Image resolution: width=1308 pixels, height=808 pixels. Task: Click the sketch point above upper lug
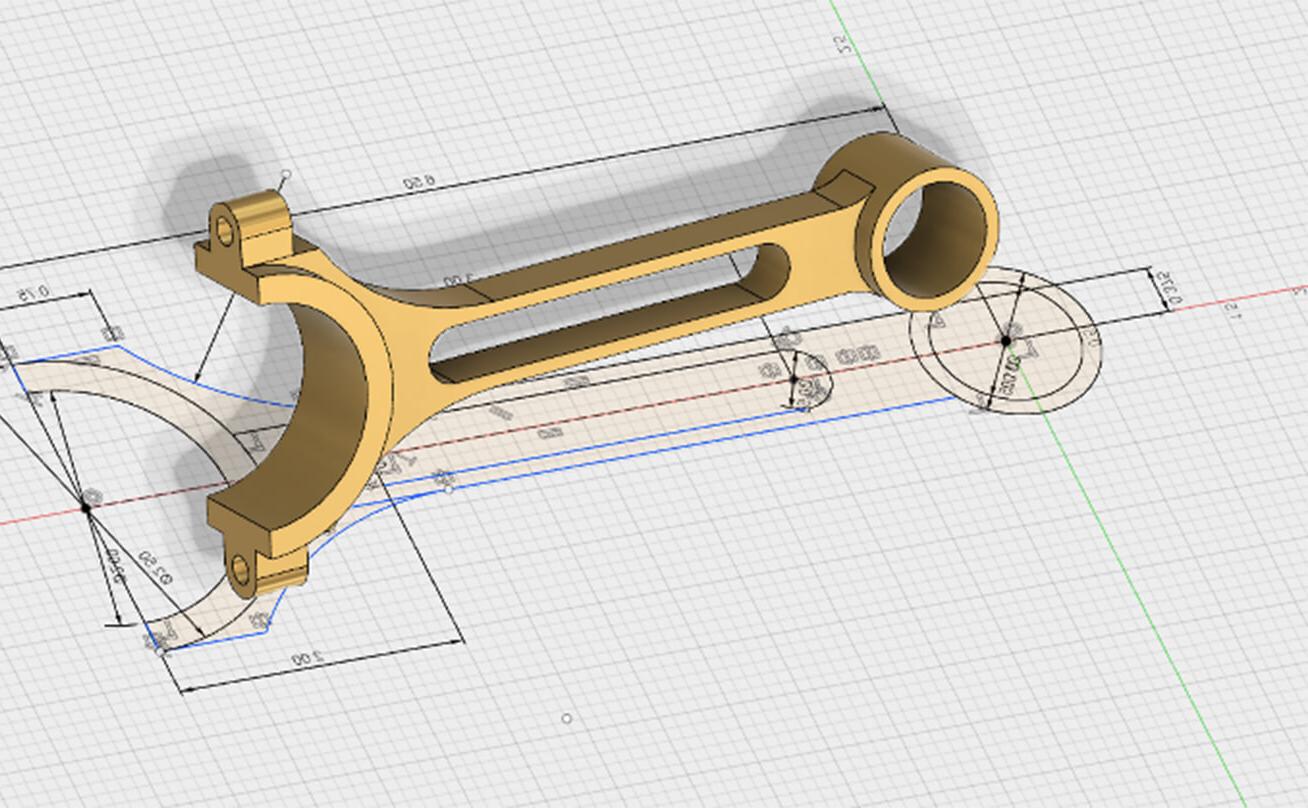tap(286, 175)
